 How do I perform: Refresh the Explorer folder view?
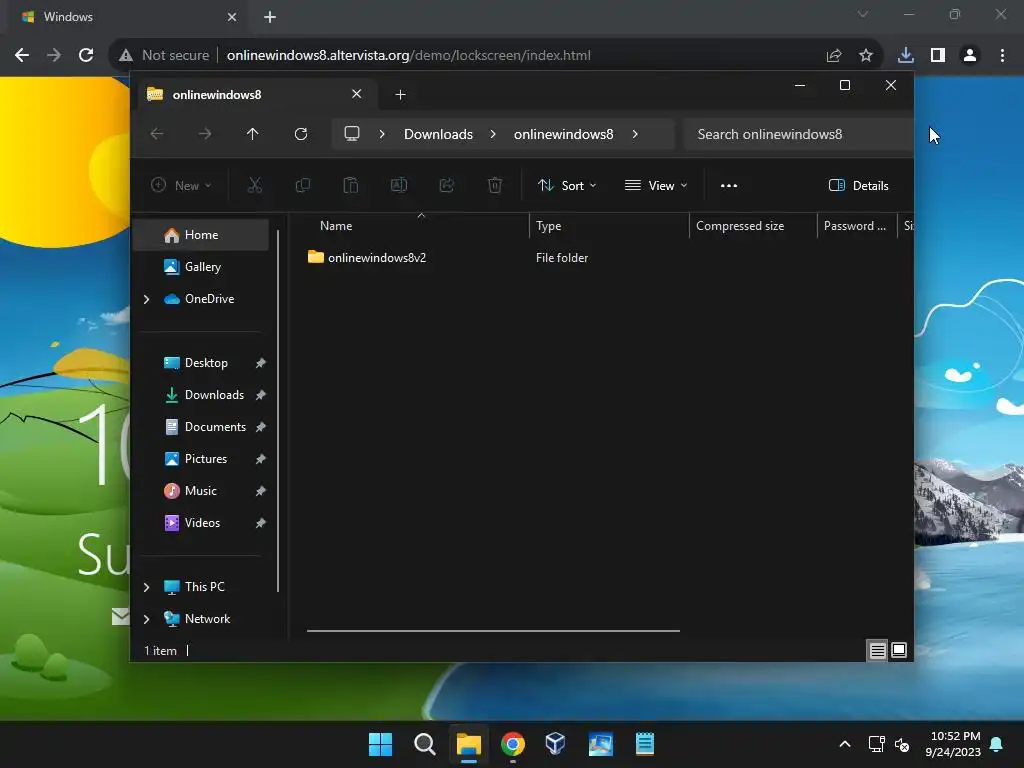pos(301,134)
